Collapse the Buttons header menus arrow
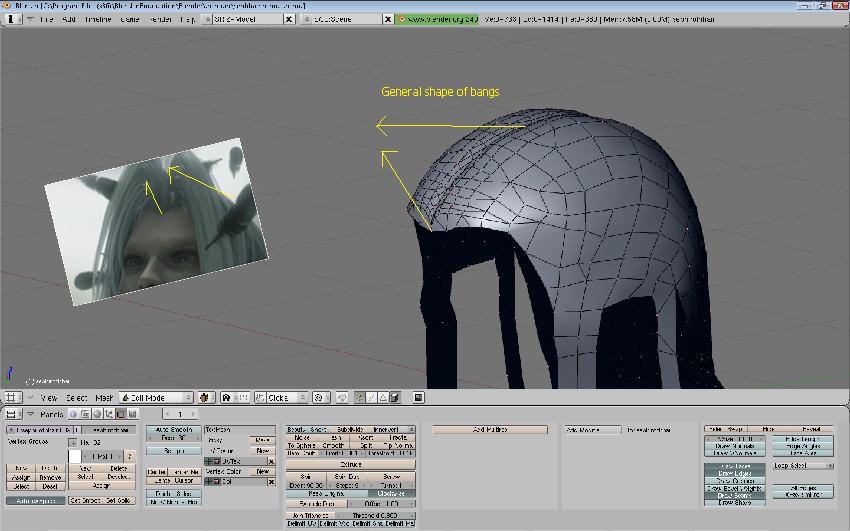Screen dimensions: 850x531 pyautogui.click(x=30, y=415)
